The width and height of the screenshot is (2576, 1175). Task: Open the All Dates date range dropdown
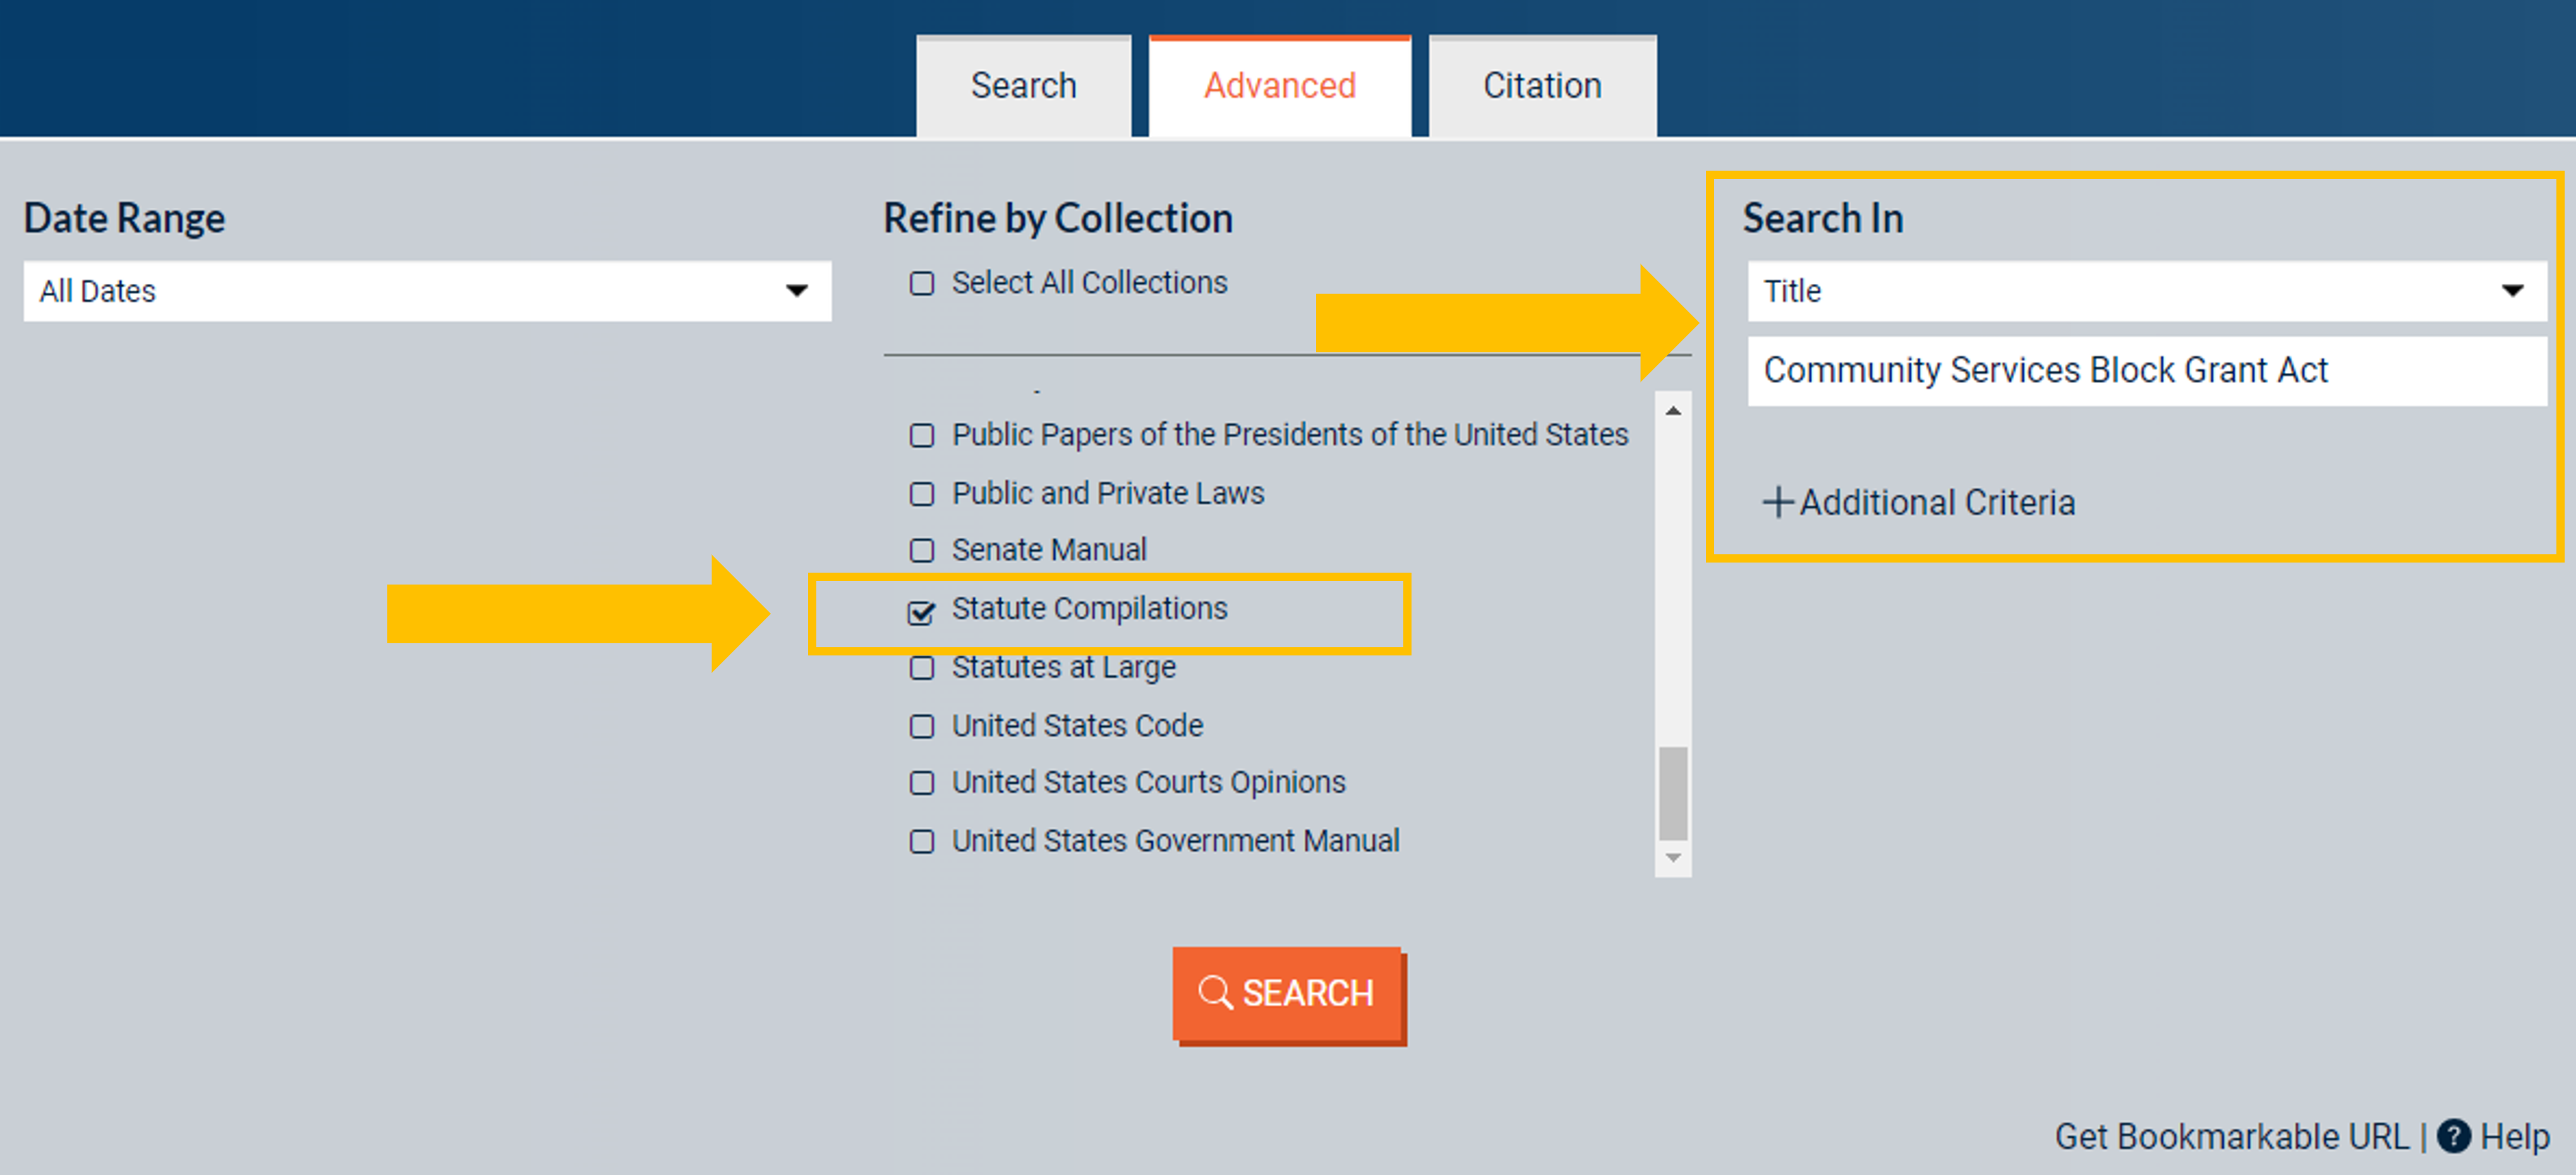point(427,291)
